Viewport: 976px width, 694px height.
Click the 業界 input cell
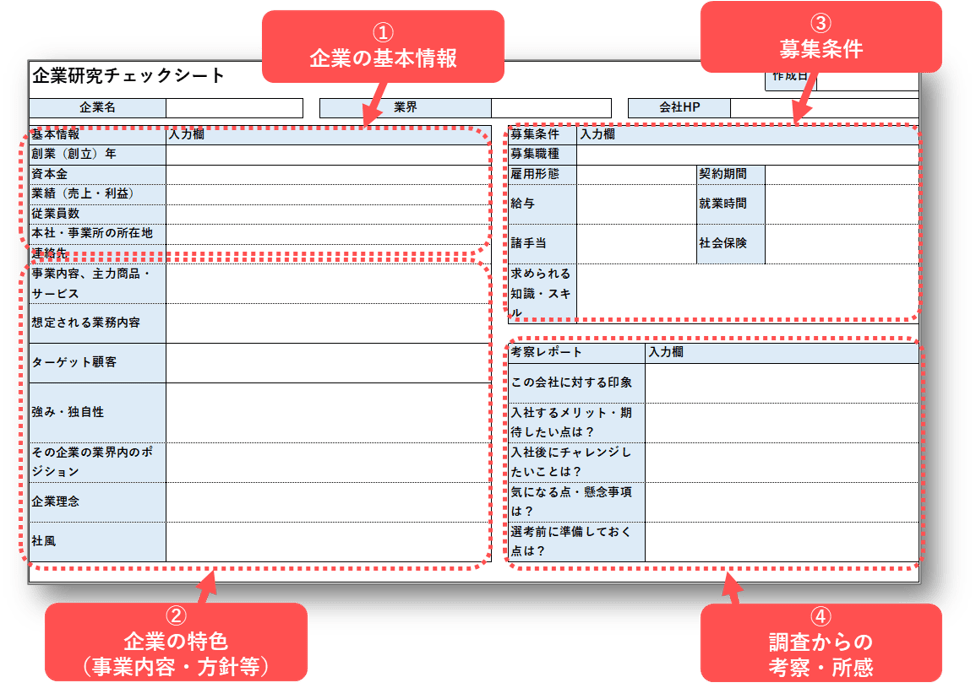coord(551,108)
